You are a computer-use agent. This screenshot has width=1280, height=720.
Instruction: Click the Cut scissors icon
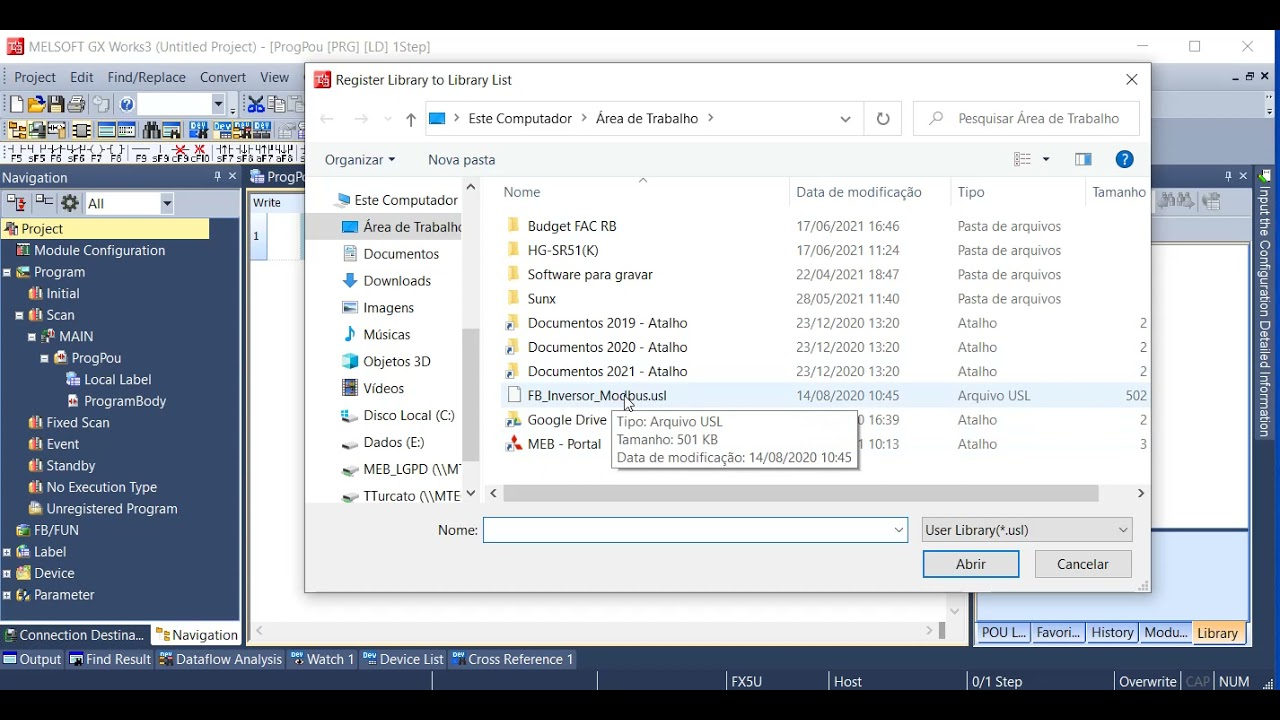[x=256, y=104]
